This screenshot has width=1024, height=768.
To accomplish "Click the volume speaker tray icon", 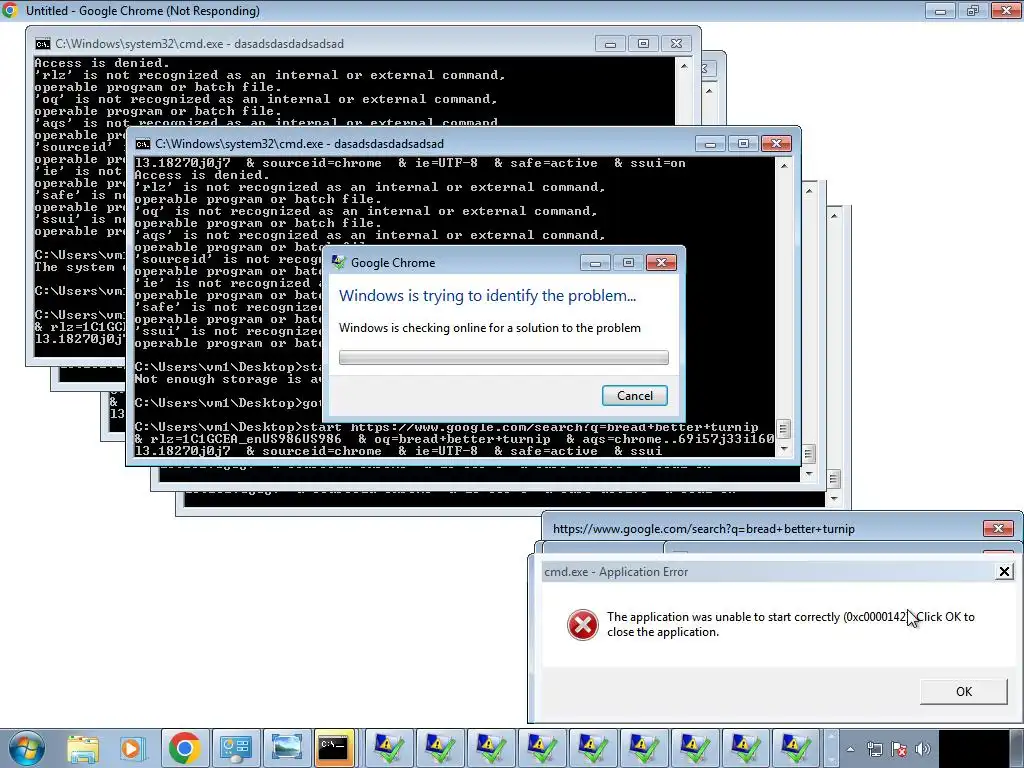I will point(923,749).
